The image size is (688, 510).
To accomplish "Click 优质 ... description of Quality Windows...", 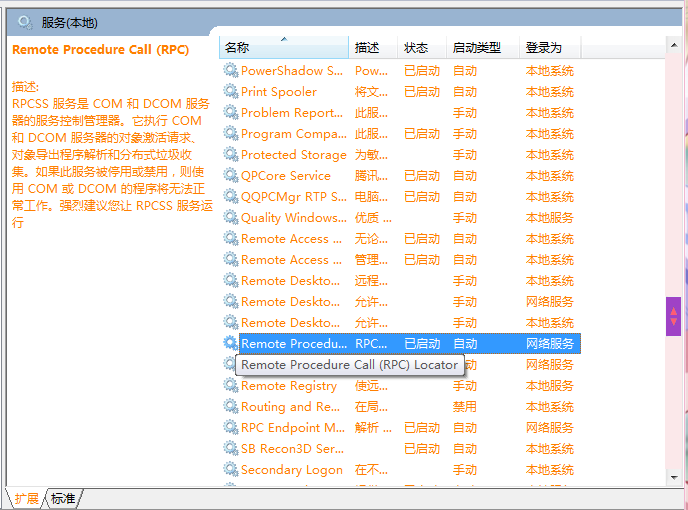I will point(373,218).
